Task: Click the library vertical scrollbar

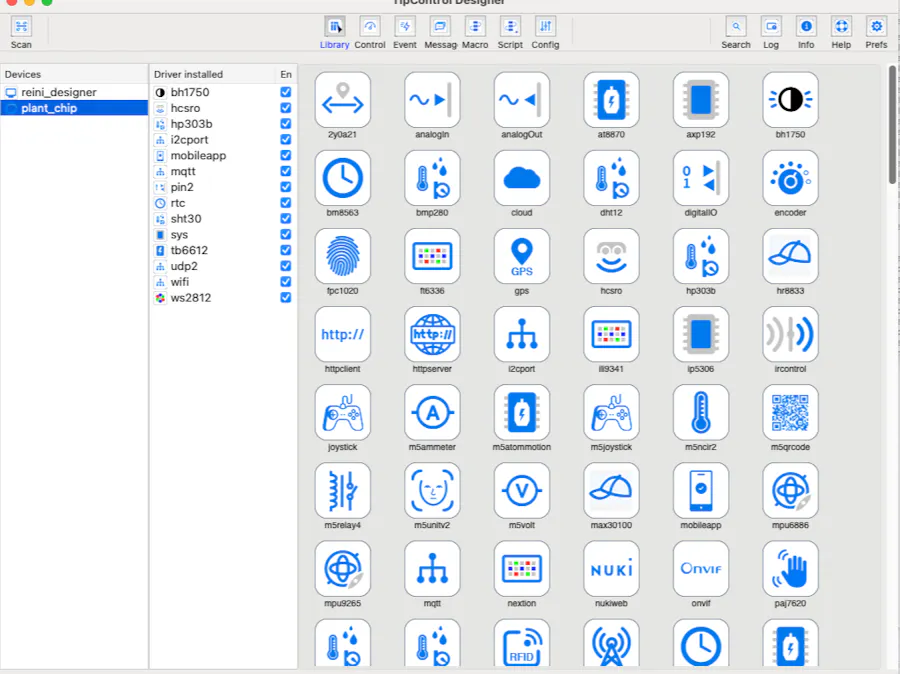Action: coord(892,125)
